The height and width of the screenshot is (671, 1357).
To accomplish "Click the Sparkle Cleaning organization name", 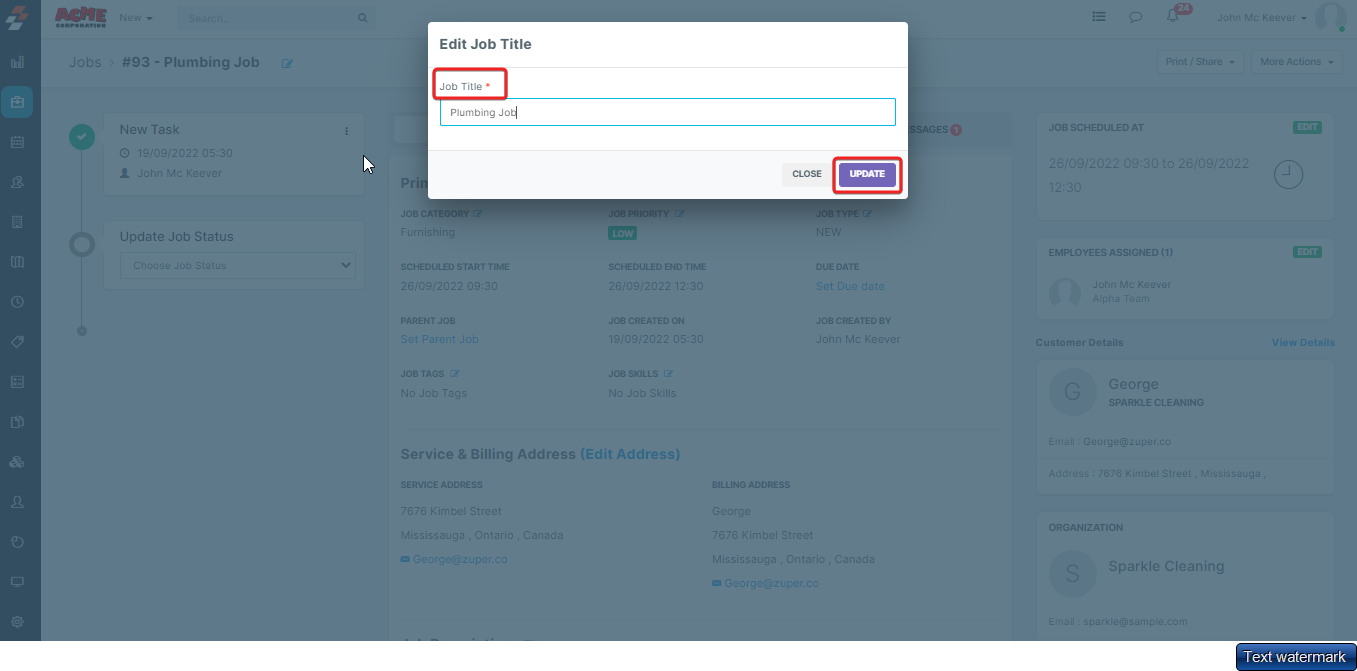I will pos(1166,566).
